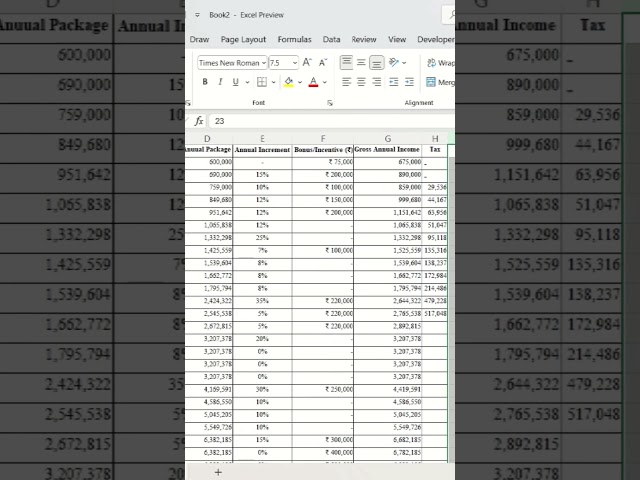Image resolution: width=640 pixels, height=480 pixels.
Task: Click the Annual Increment header cell
Action: coord(262,150)
